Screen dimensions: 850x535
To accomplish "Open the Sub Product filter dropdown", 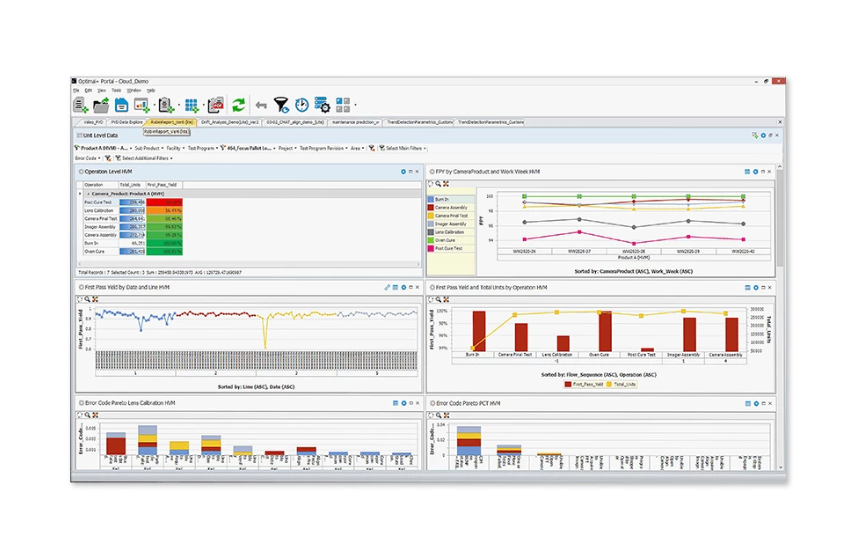I will 149,148.
